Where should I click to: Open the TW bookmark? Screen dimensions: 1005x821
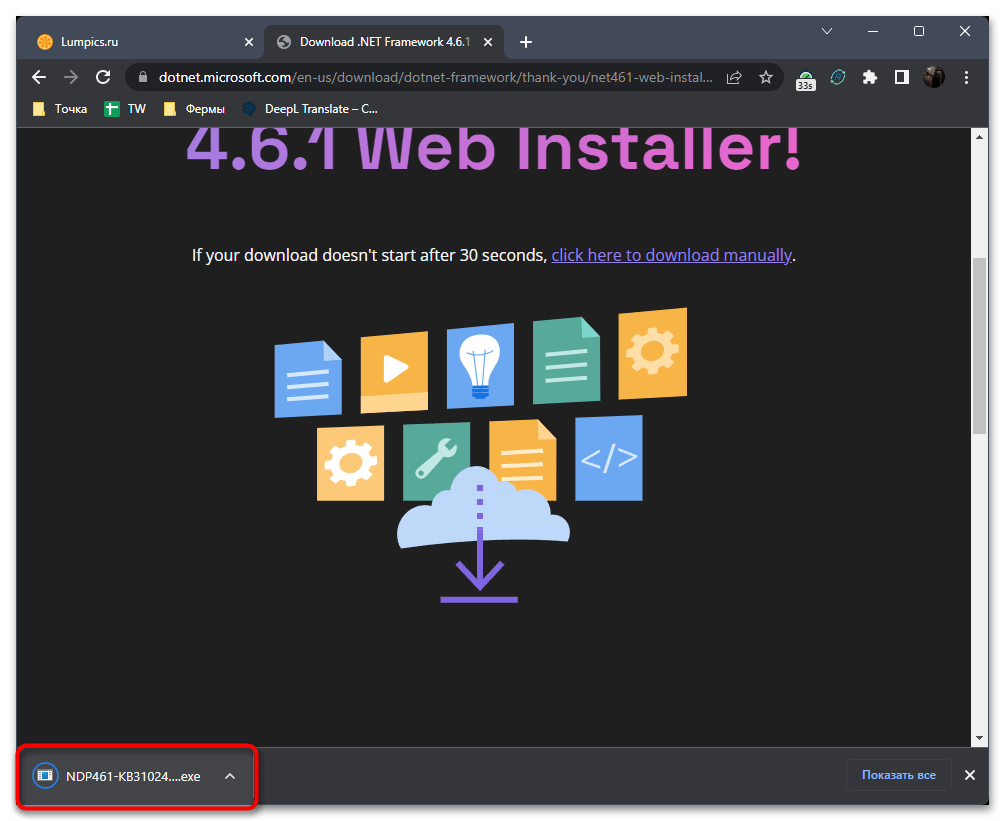(x=126, y=109)
